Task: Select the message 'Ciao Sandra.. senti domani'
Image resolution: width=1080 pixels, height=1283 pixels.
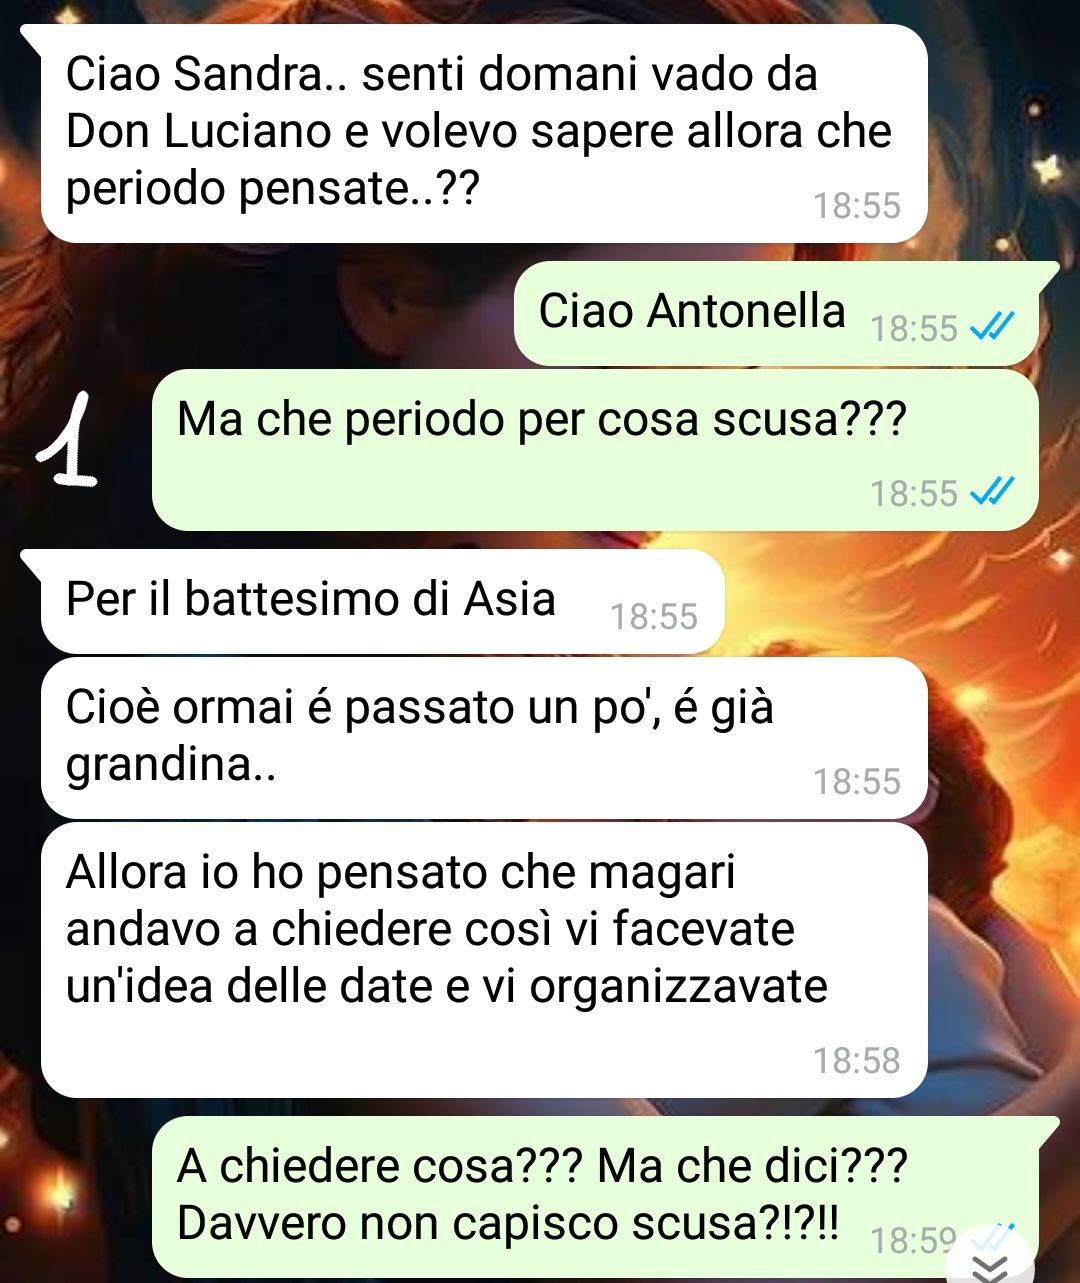Action: pyautogui.click(x=484, y=134)
